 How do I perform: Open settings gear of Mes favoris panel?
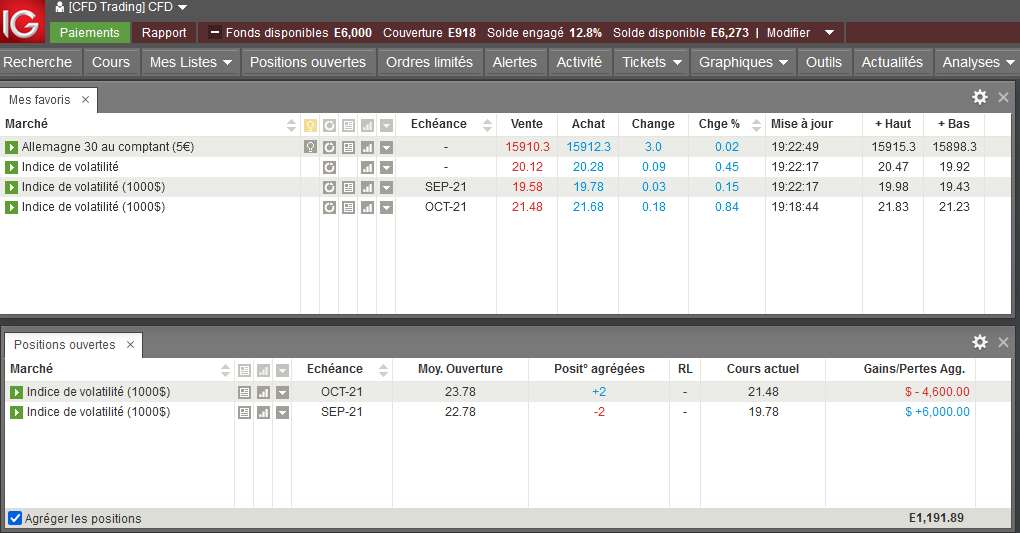point(980,97)
